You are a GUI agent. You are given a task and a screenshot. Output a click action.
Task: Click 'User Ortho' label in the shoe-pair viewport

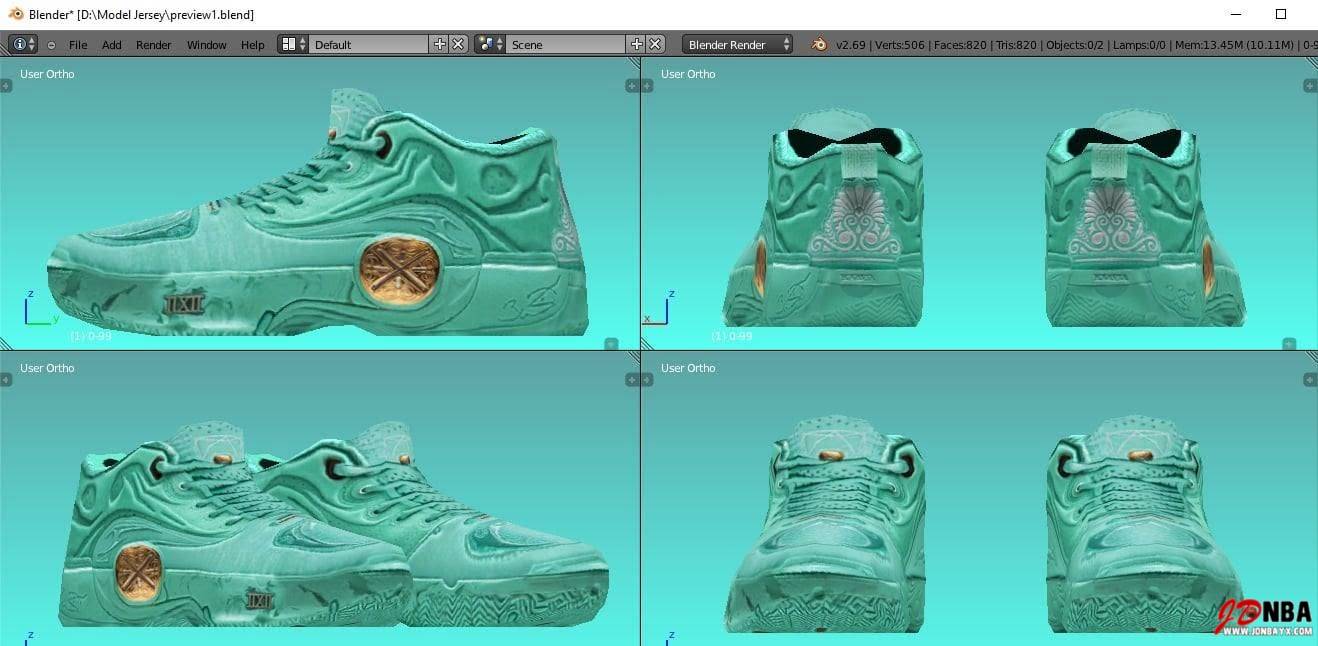[47, 368]
